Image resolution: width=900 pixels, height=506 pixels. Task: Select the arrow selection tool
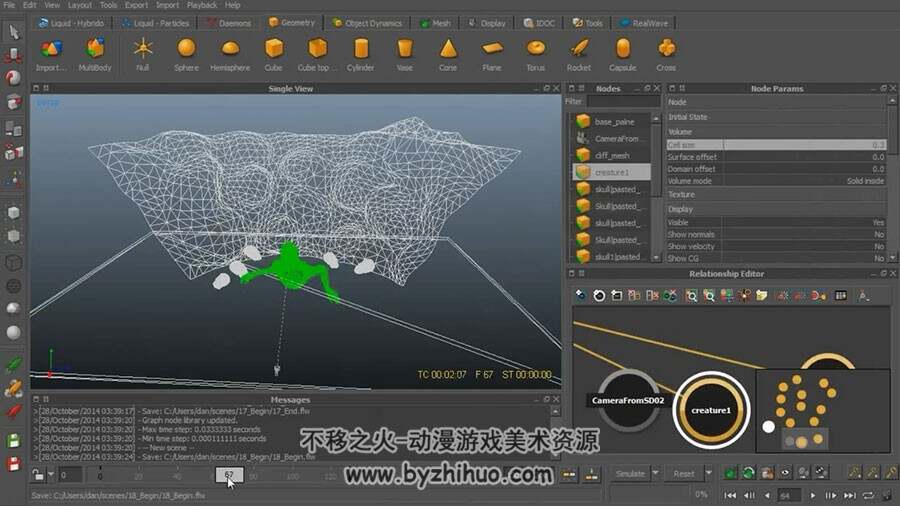coord(14,32)
